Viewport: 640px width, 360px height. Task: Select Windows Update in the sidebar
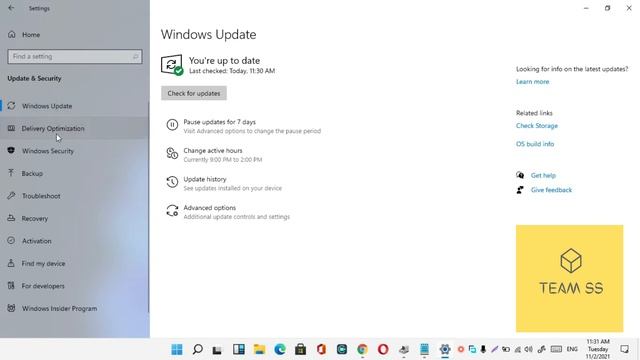point(75,106)
